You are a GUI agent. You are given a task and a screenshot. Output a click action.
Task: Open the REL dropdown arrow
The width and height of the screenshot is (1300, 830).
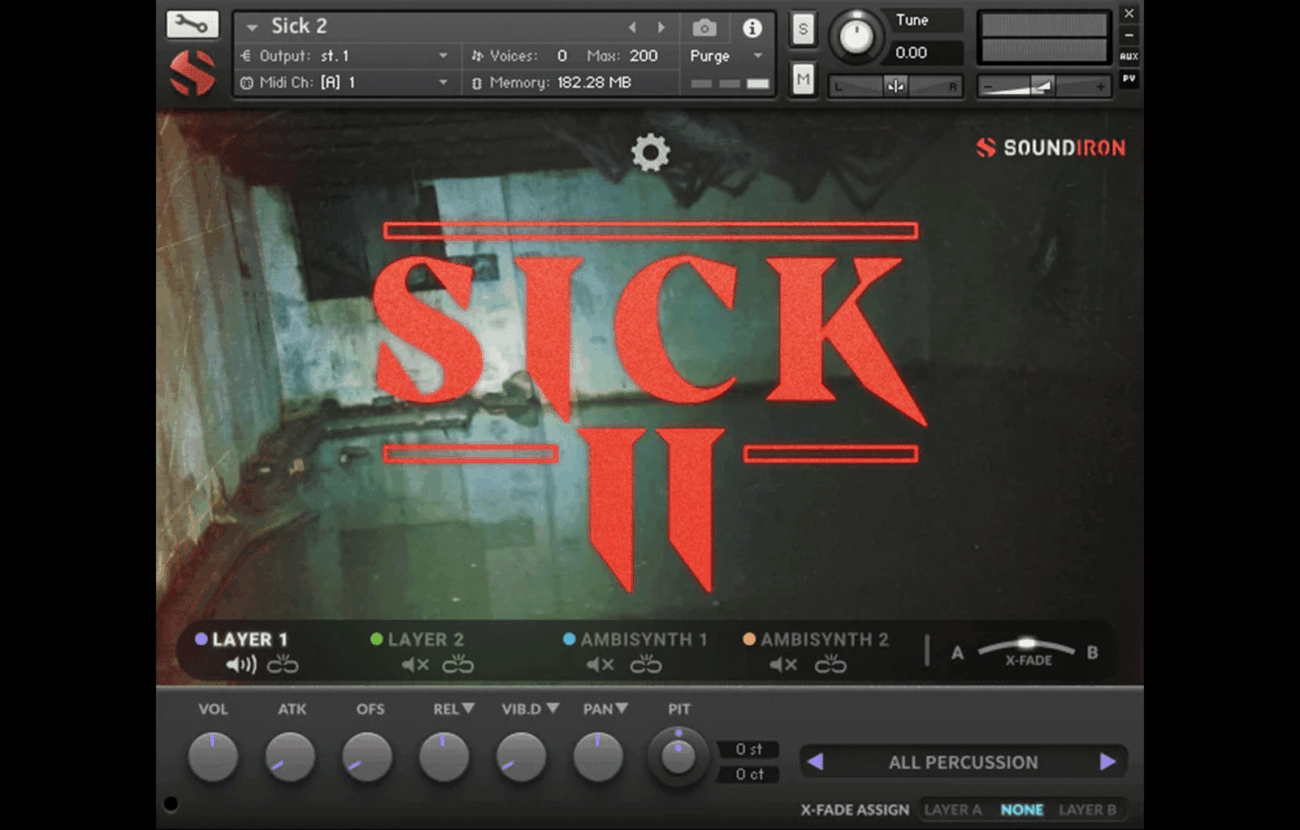point(468,709)
